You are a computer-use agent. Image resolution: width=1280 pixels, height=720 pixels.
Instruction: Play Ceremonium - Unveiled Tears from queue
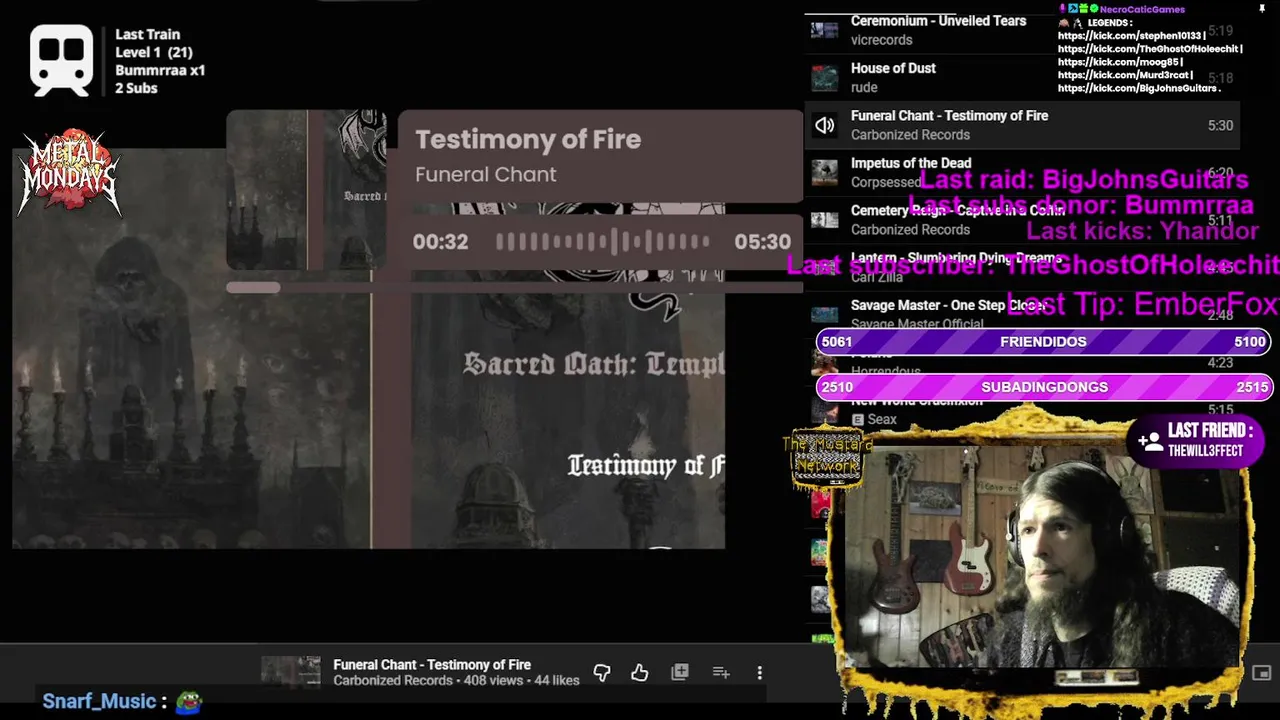tap(938, 20)
